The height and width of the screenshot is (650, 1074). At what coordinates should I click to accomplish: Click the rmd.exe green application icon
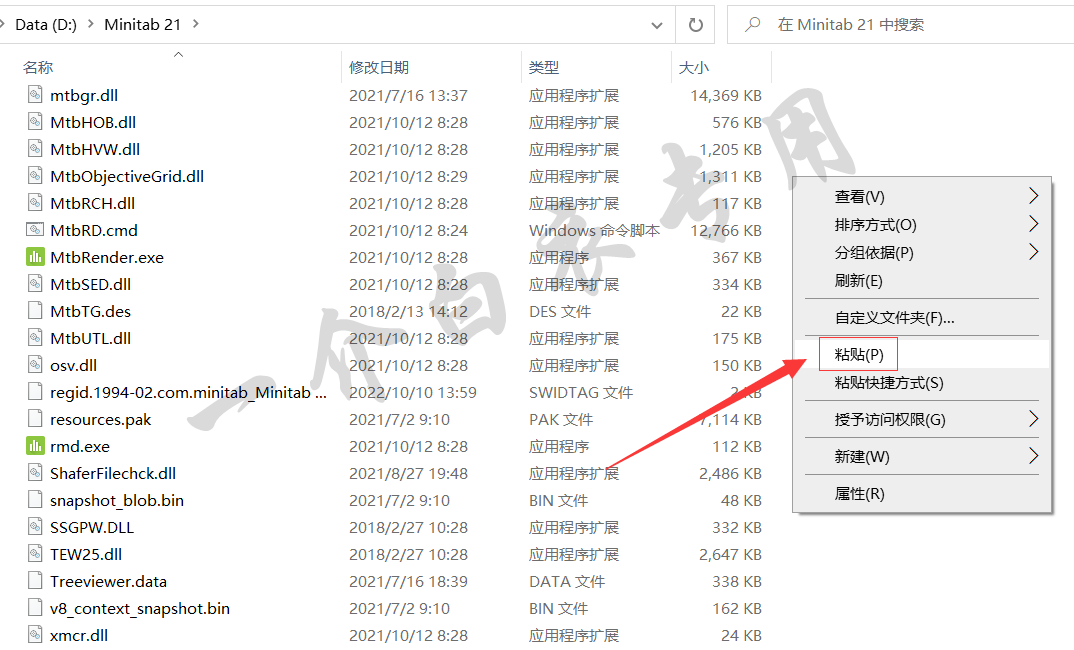[35, 446]
